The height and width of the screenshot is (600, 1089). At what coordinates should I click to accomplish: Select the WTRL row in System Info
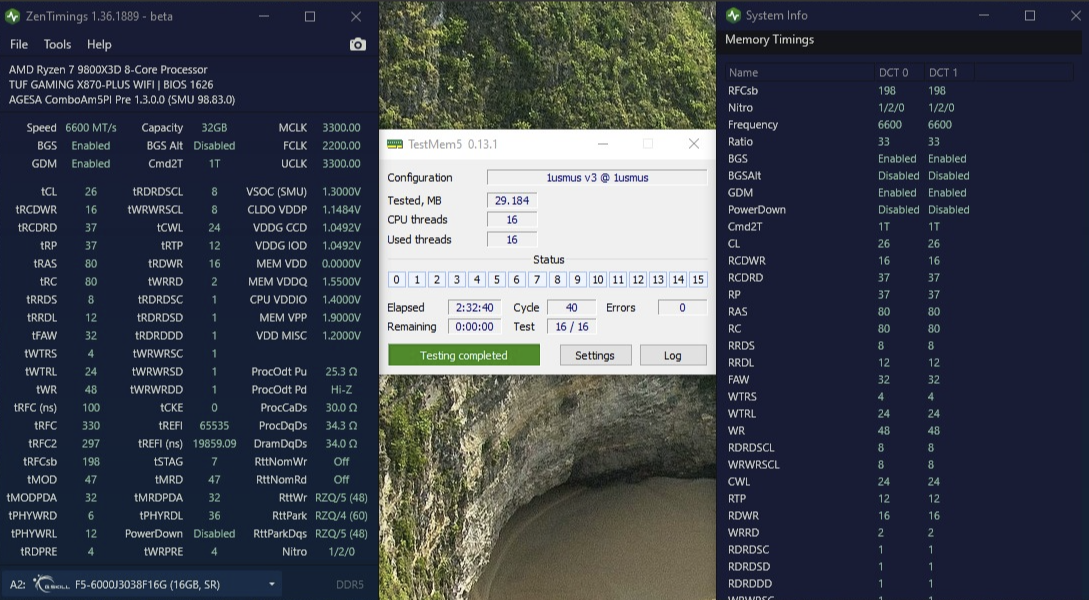pyautogui.click(x=900, y=414)
